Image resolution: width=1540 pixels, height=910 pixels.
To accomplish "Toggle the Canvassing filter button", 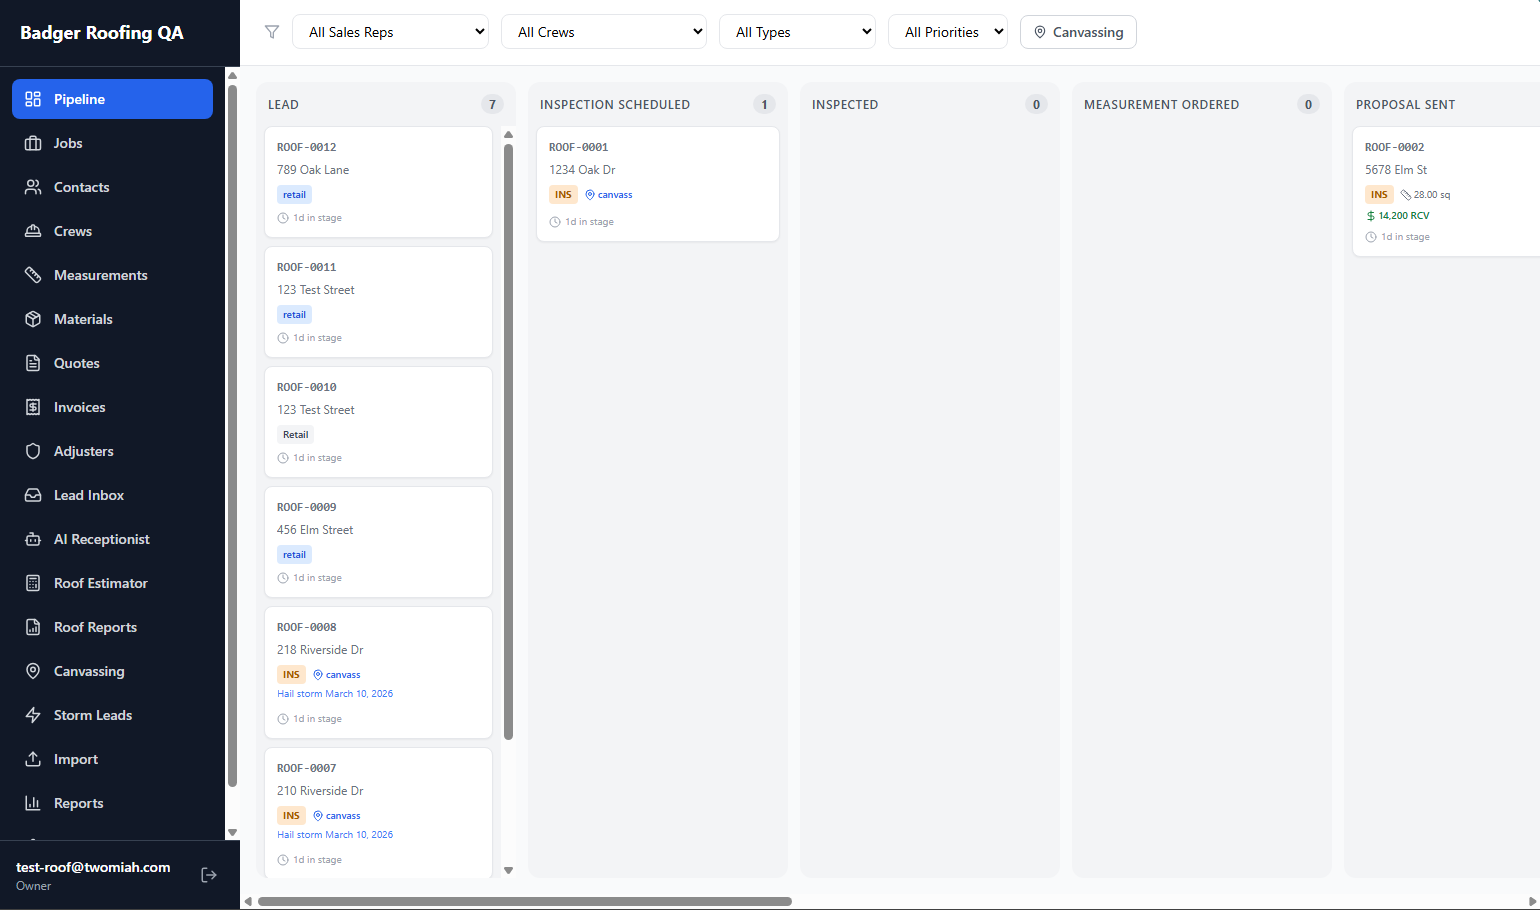I will tap(1078, 32).
